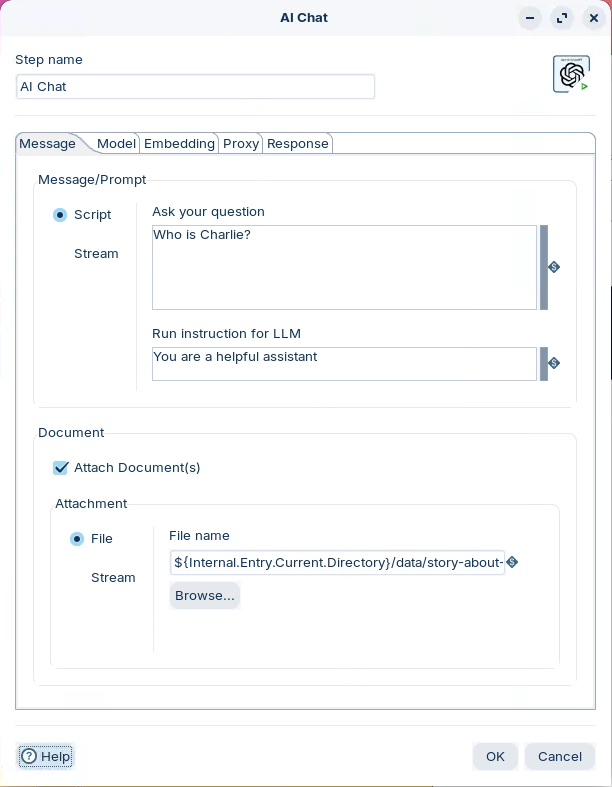
Task: Show the Response tab
Action: click(x=297, y=144)
